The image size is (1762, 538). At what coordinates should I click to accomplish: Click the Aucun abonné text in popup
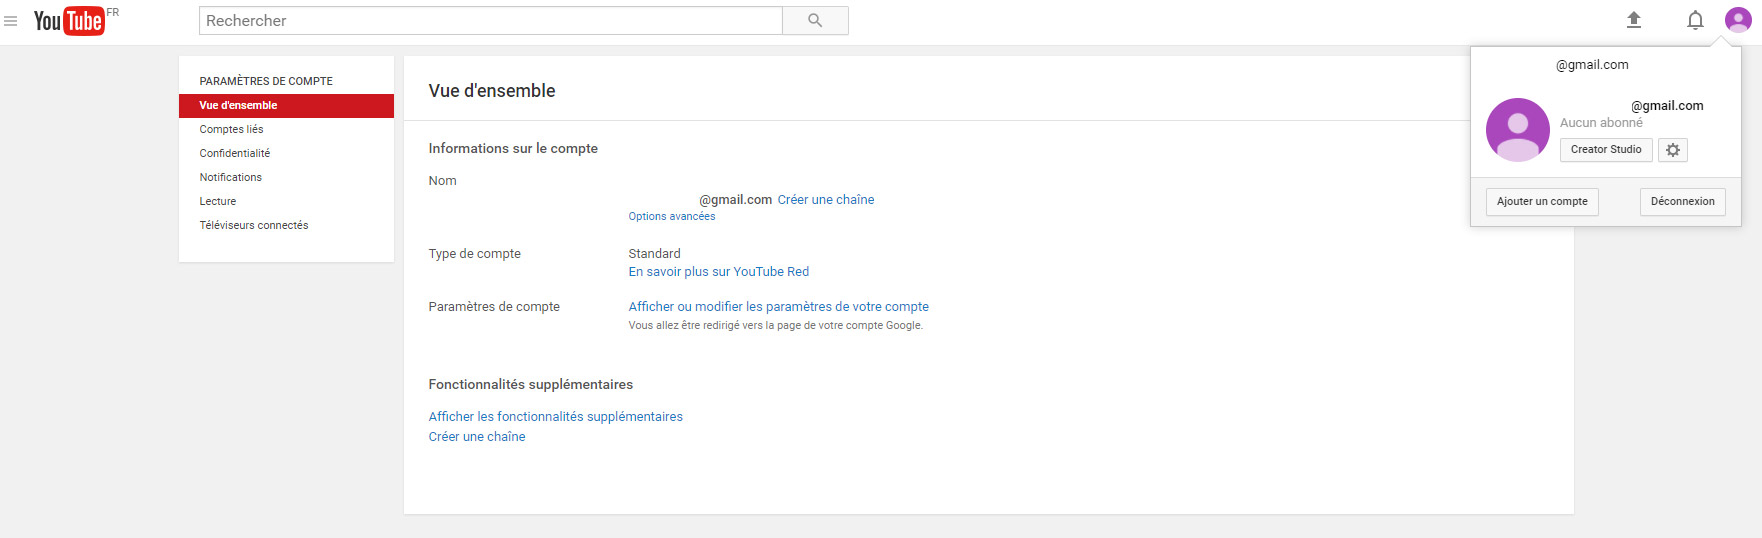pos(1601,123)
